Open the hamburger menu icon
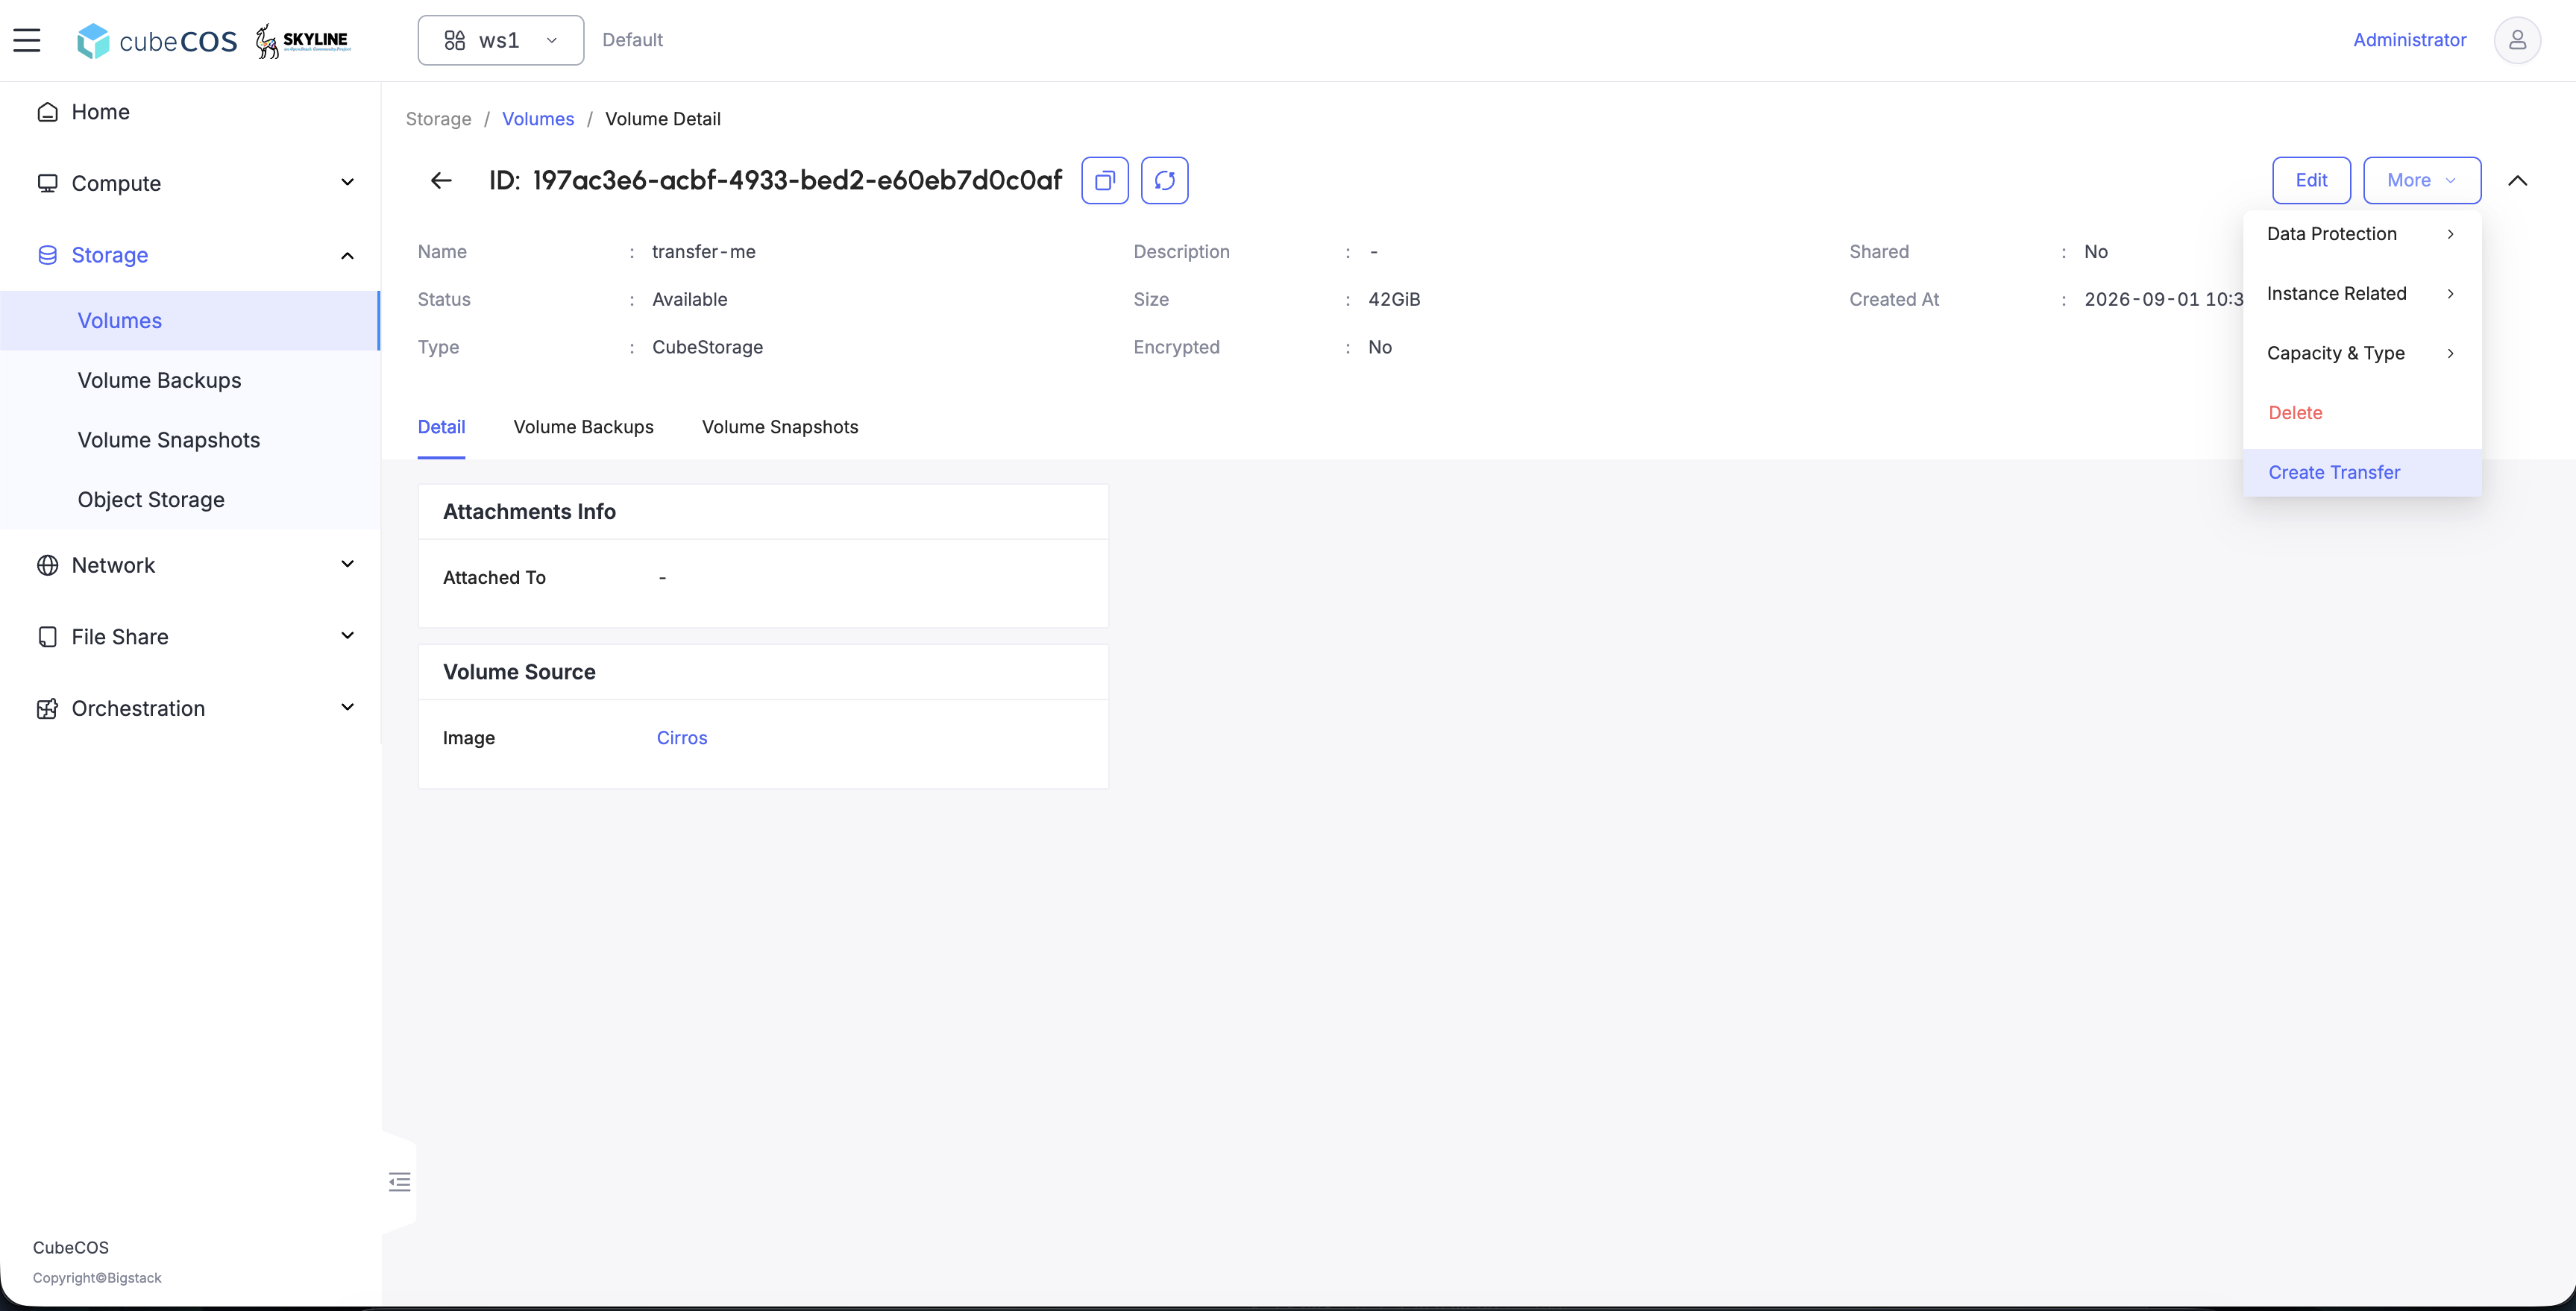2576x1311 pixels. [27, 40]
